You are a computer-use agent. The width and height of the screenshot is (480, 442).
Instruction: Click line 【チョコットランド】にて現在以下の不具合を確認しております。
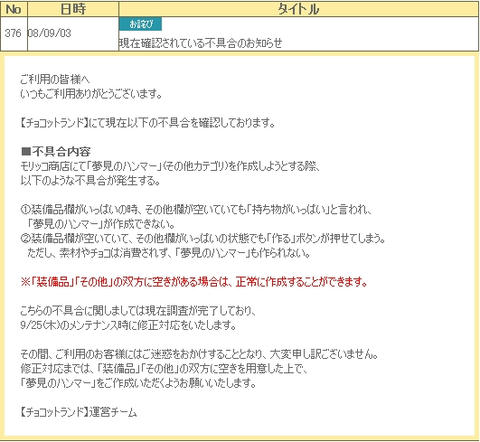(148, 123)
